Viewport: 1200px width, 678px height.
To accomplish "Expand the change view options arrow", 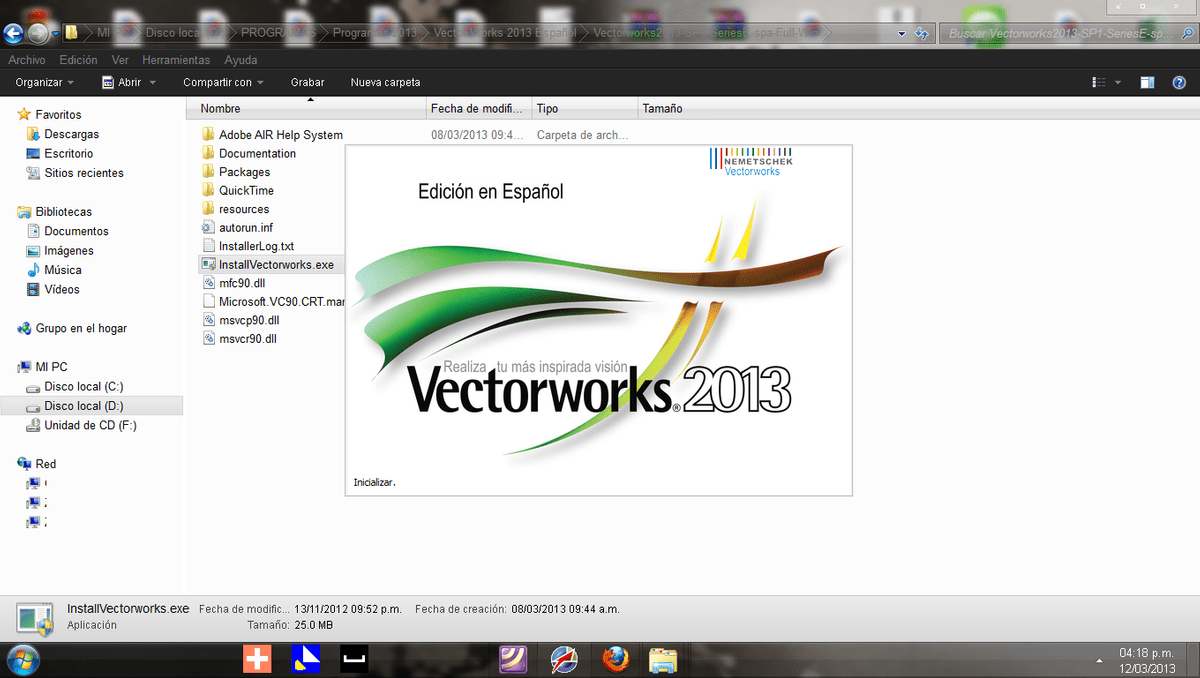I will point(1118,82).
